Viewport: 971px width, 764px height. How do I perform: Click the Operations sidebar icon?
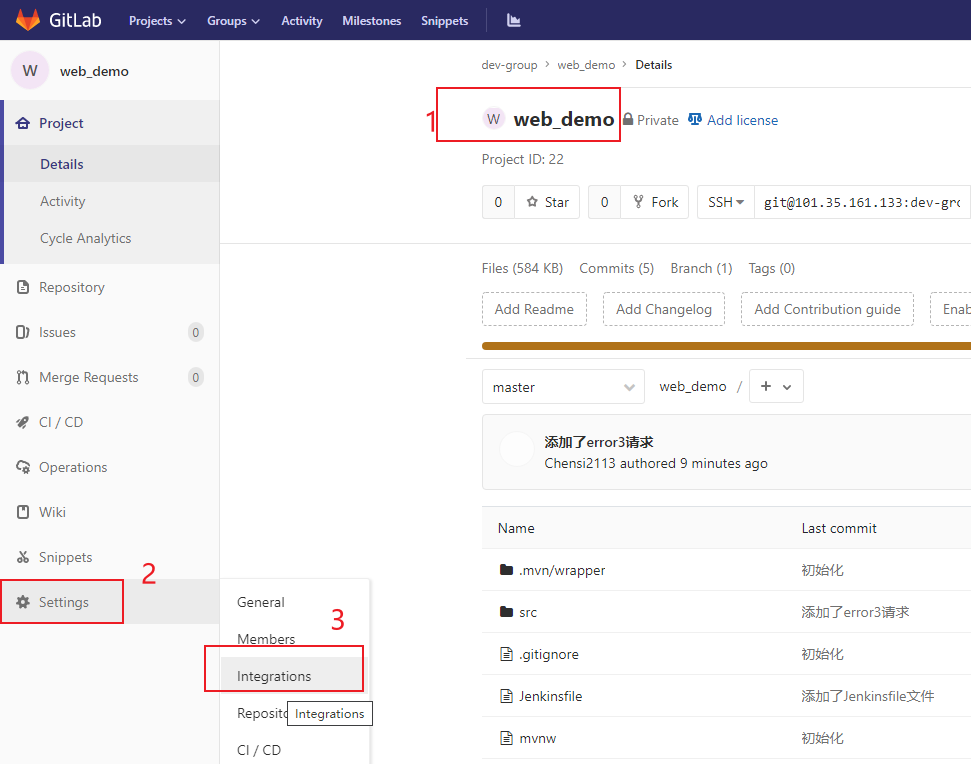(23, 467)
